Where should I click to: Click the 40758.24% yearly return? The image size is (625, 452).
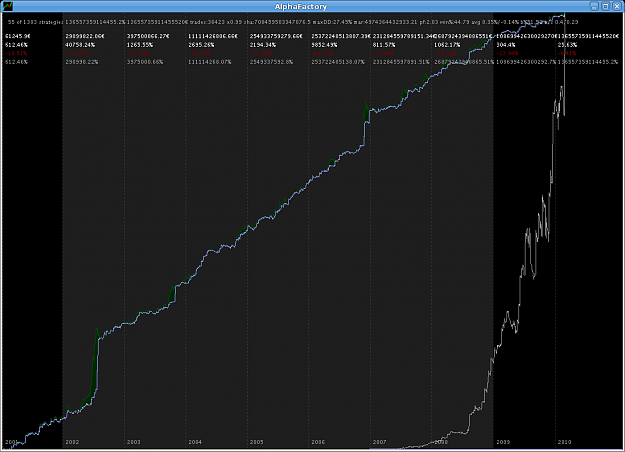click(80, 45)
